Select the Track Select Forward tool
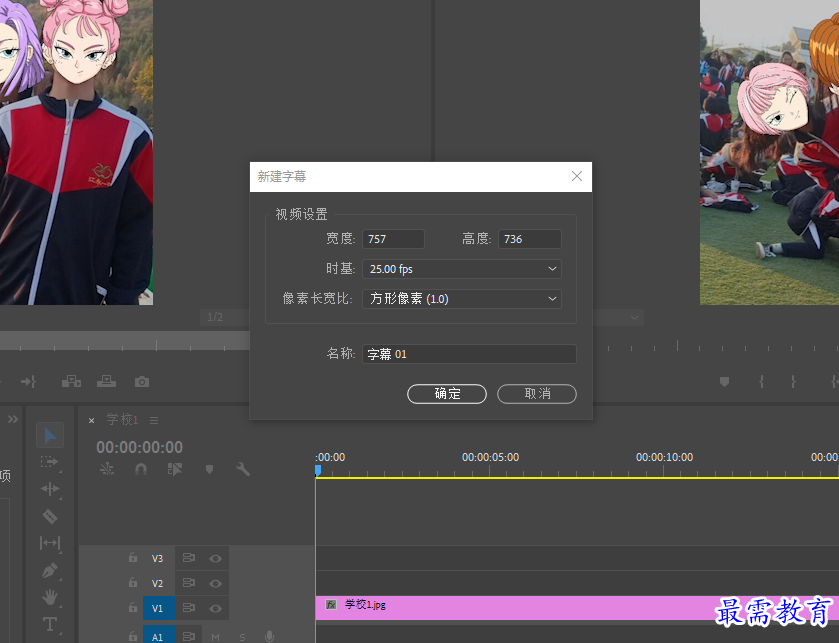The width and height of the screenshot is (839, 643). tap(50, 462)
